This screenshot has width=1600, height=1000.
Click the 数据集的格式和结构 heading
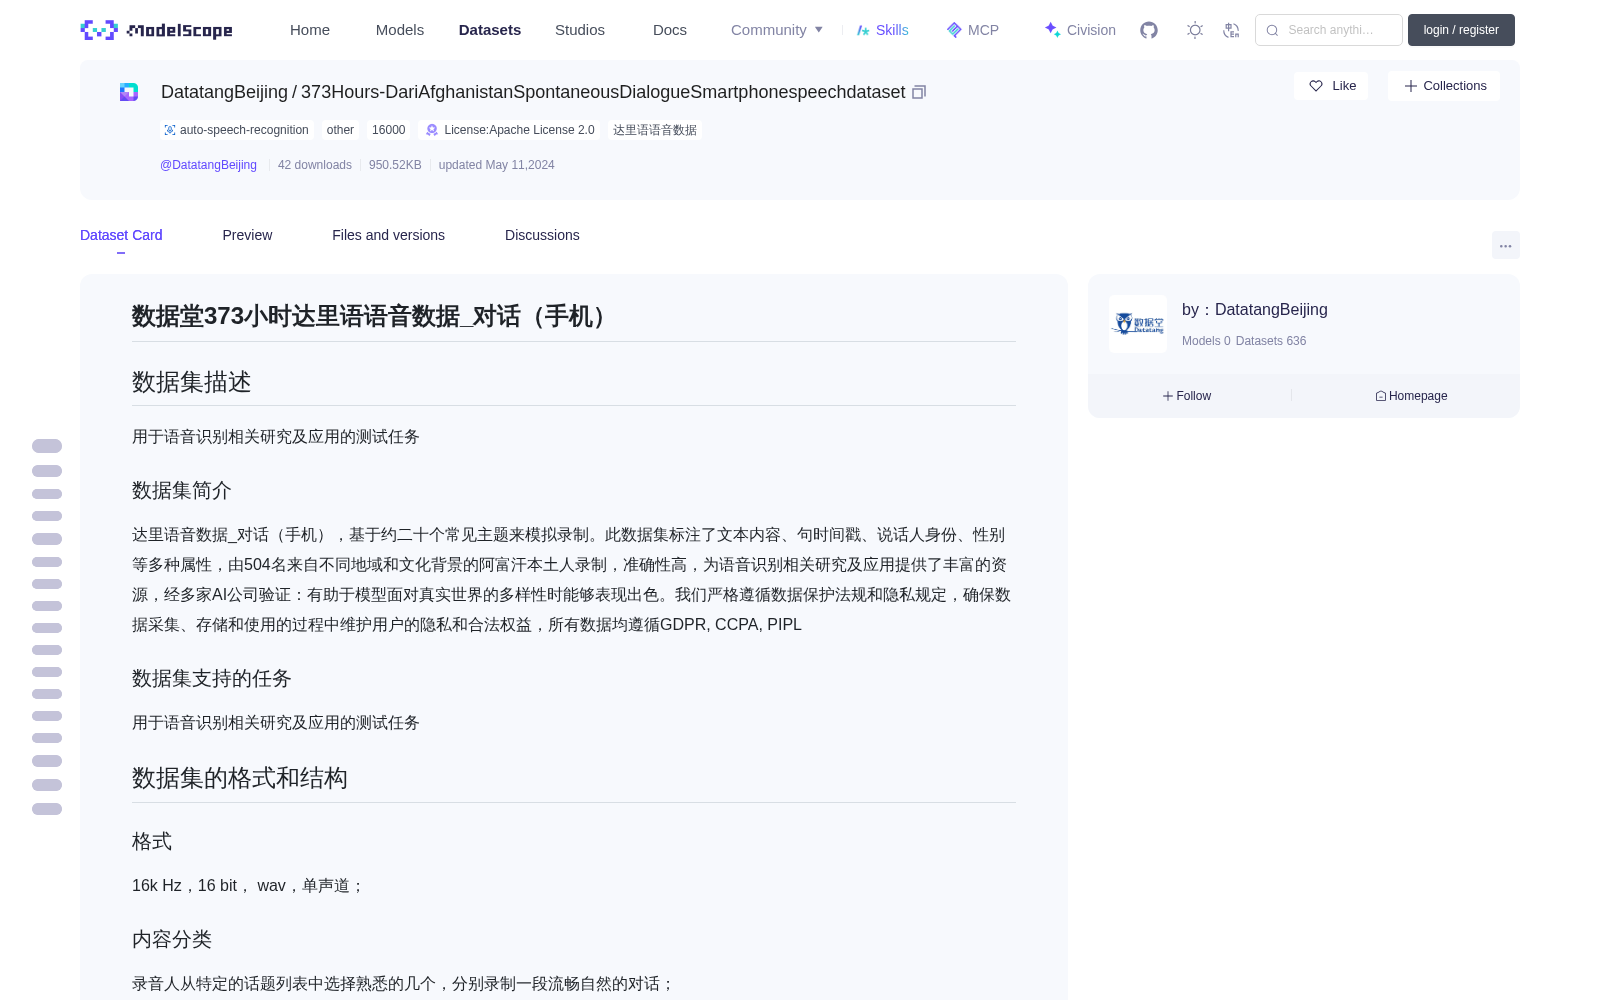[240, 778]
